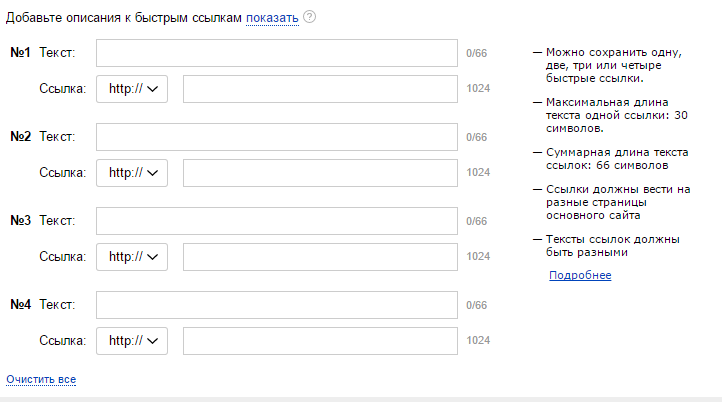The height and width of the screenshot is (402, 722).
Task: Click the №4 Ссылка label
Action: pos(63,340)
